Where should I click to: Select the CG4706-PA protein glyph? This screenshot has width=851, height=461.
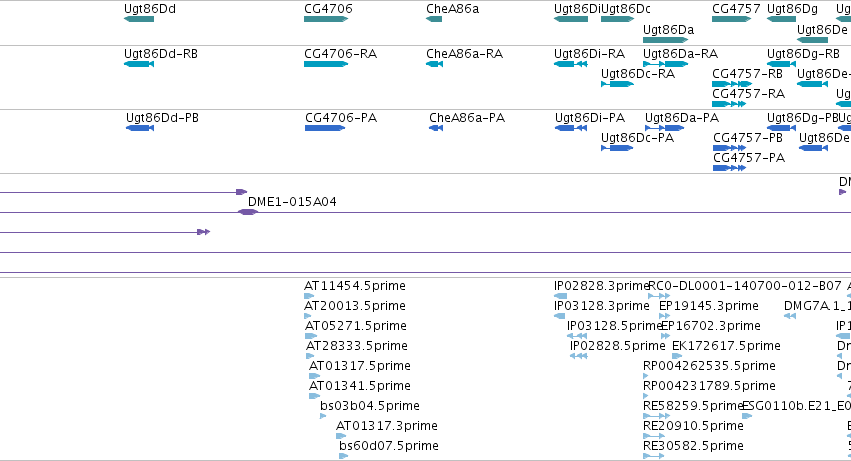point(325,128)
